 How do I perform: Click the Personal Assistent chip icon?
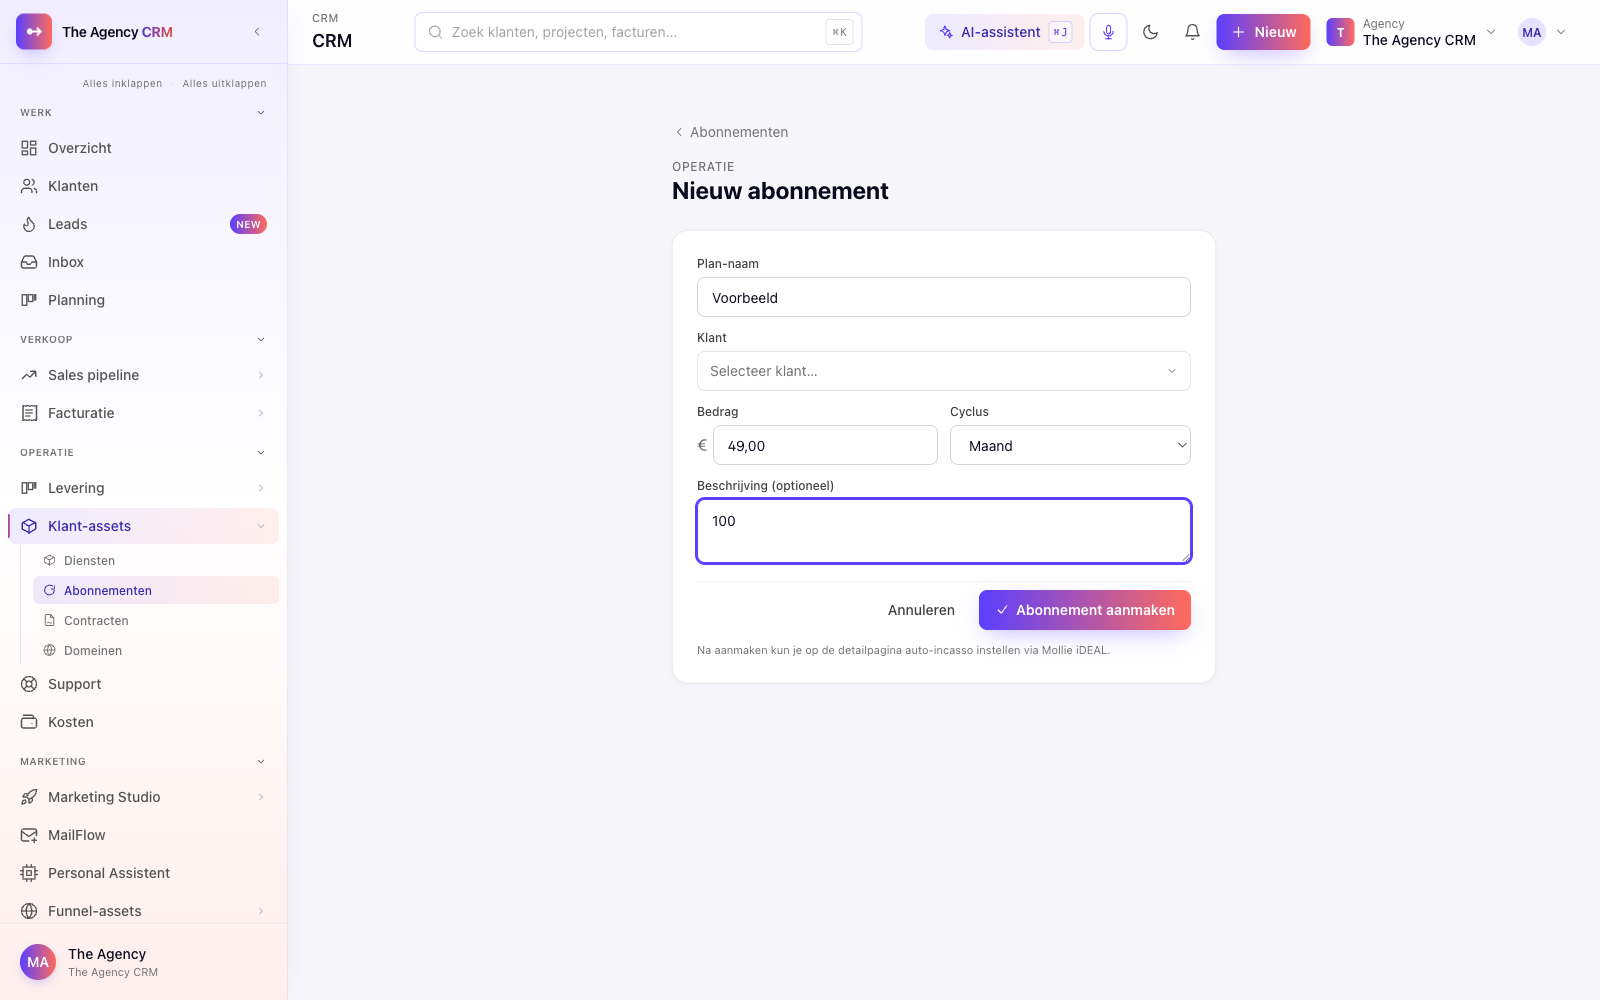[x=29, y=873]
